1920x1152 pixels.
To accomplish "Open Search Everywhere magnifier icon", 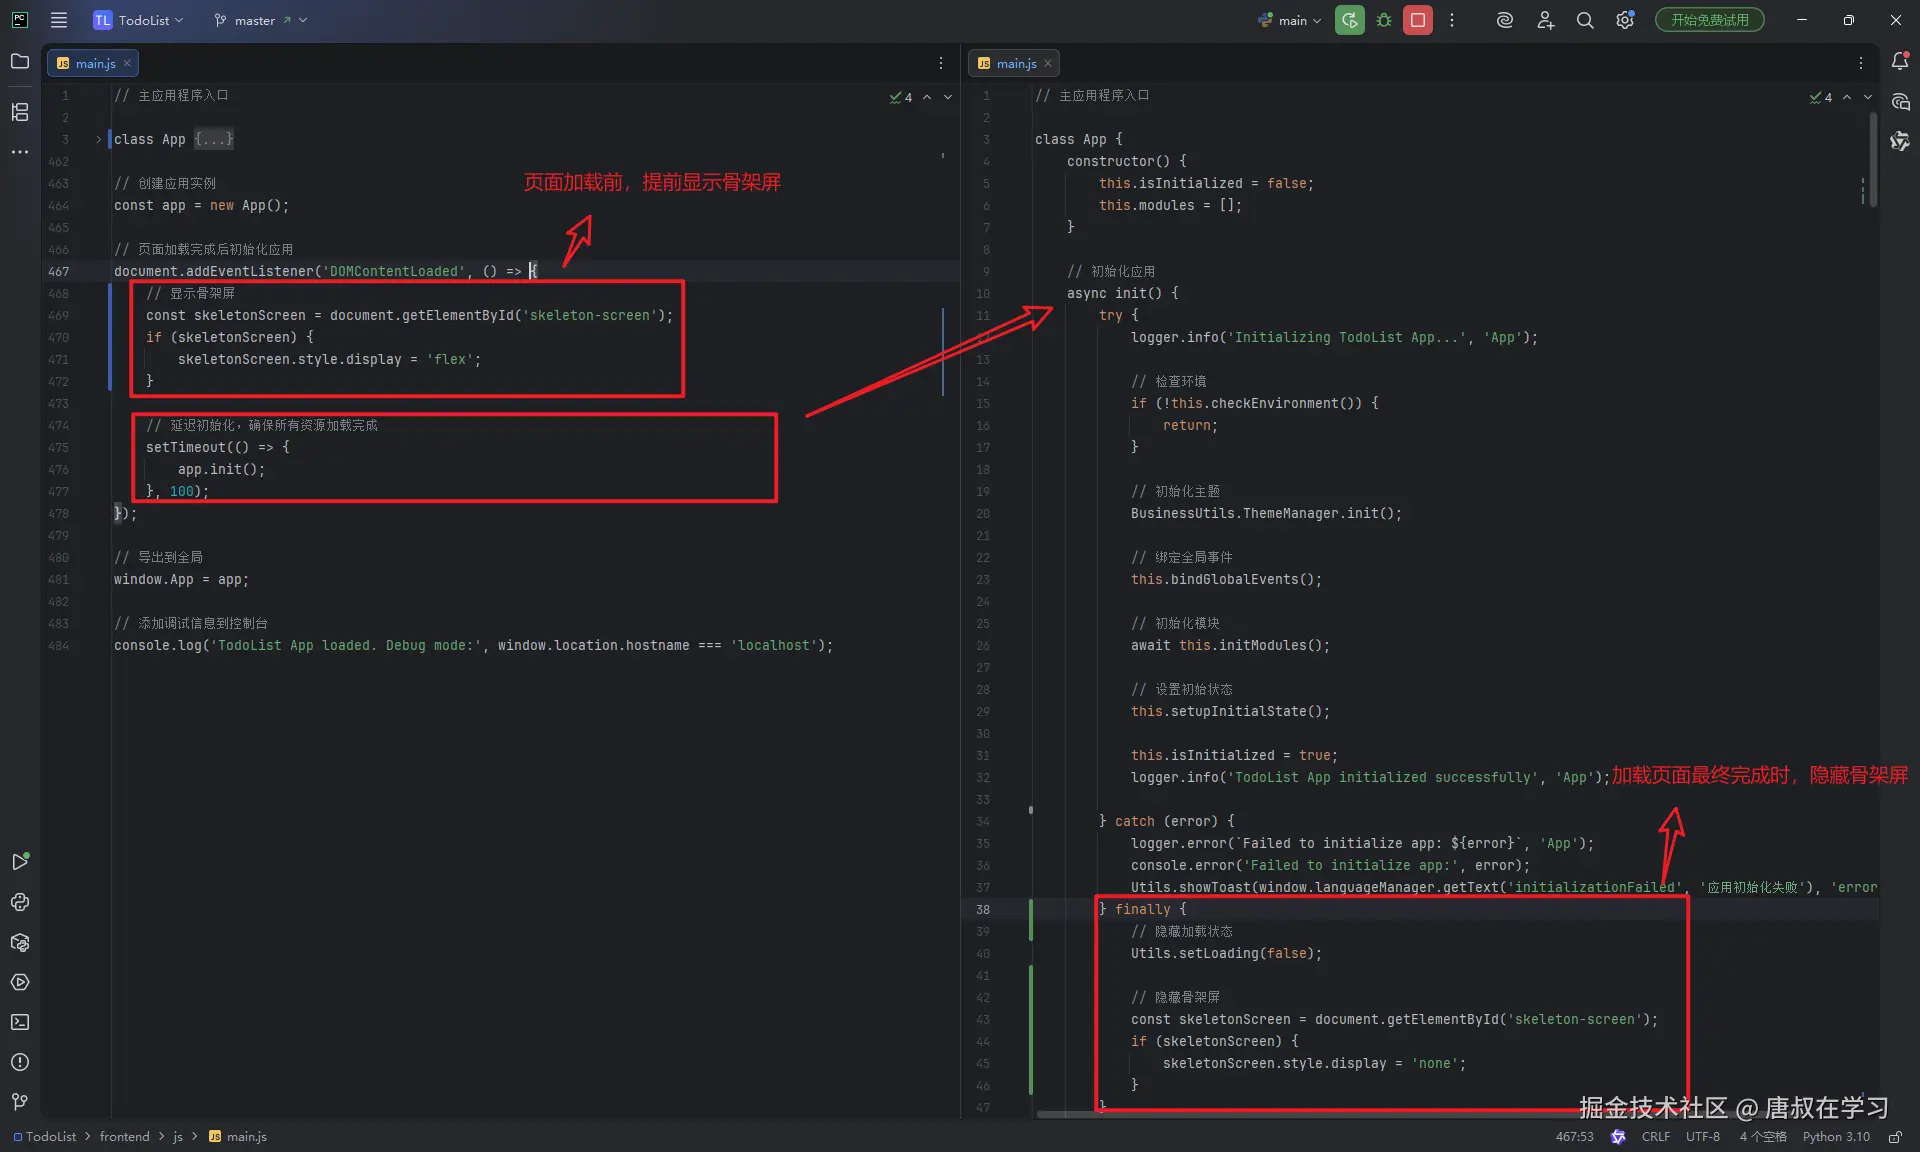I will tap(1585, 20).
